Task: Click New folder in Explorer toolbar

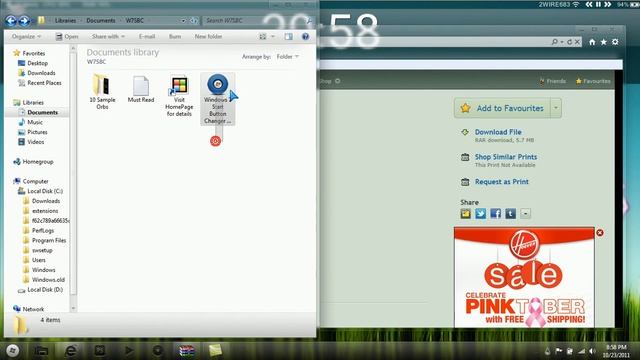Action: pyautogui.click(x=208, y=36)
